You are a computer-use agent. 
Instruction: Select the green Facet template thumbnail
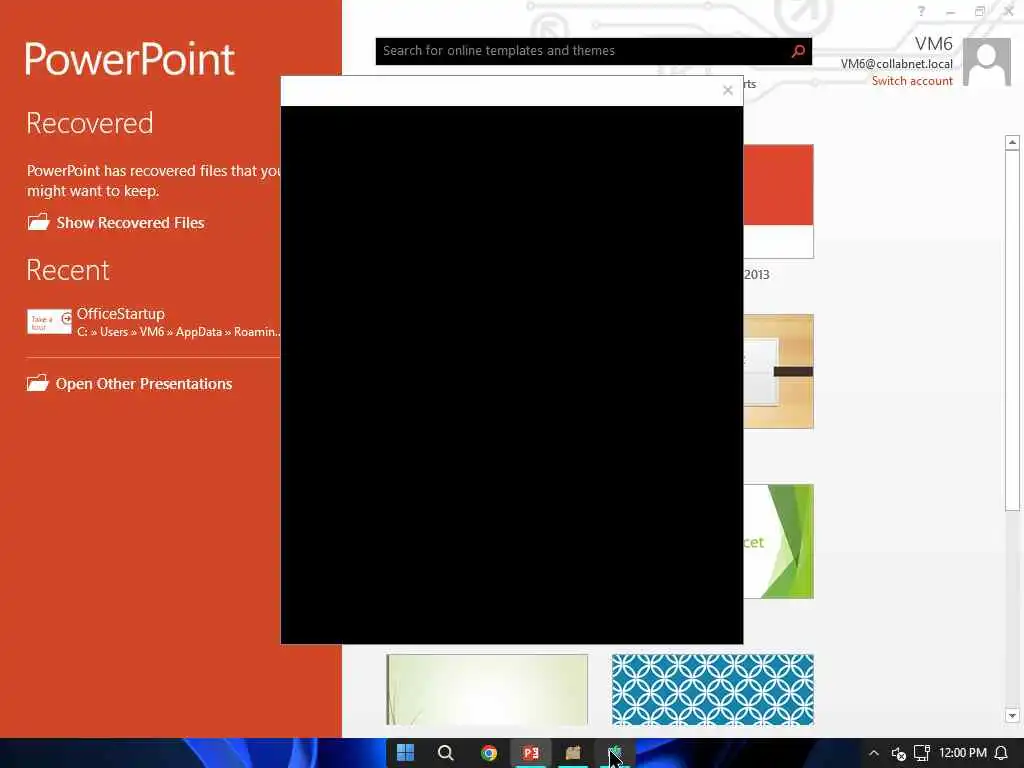[778, 541]
